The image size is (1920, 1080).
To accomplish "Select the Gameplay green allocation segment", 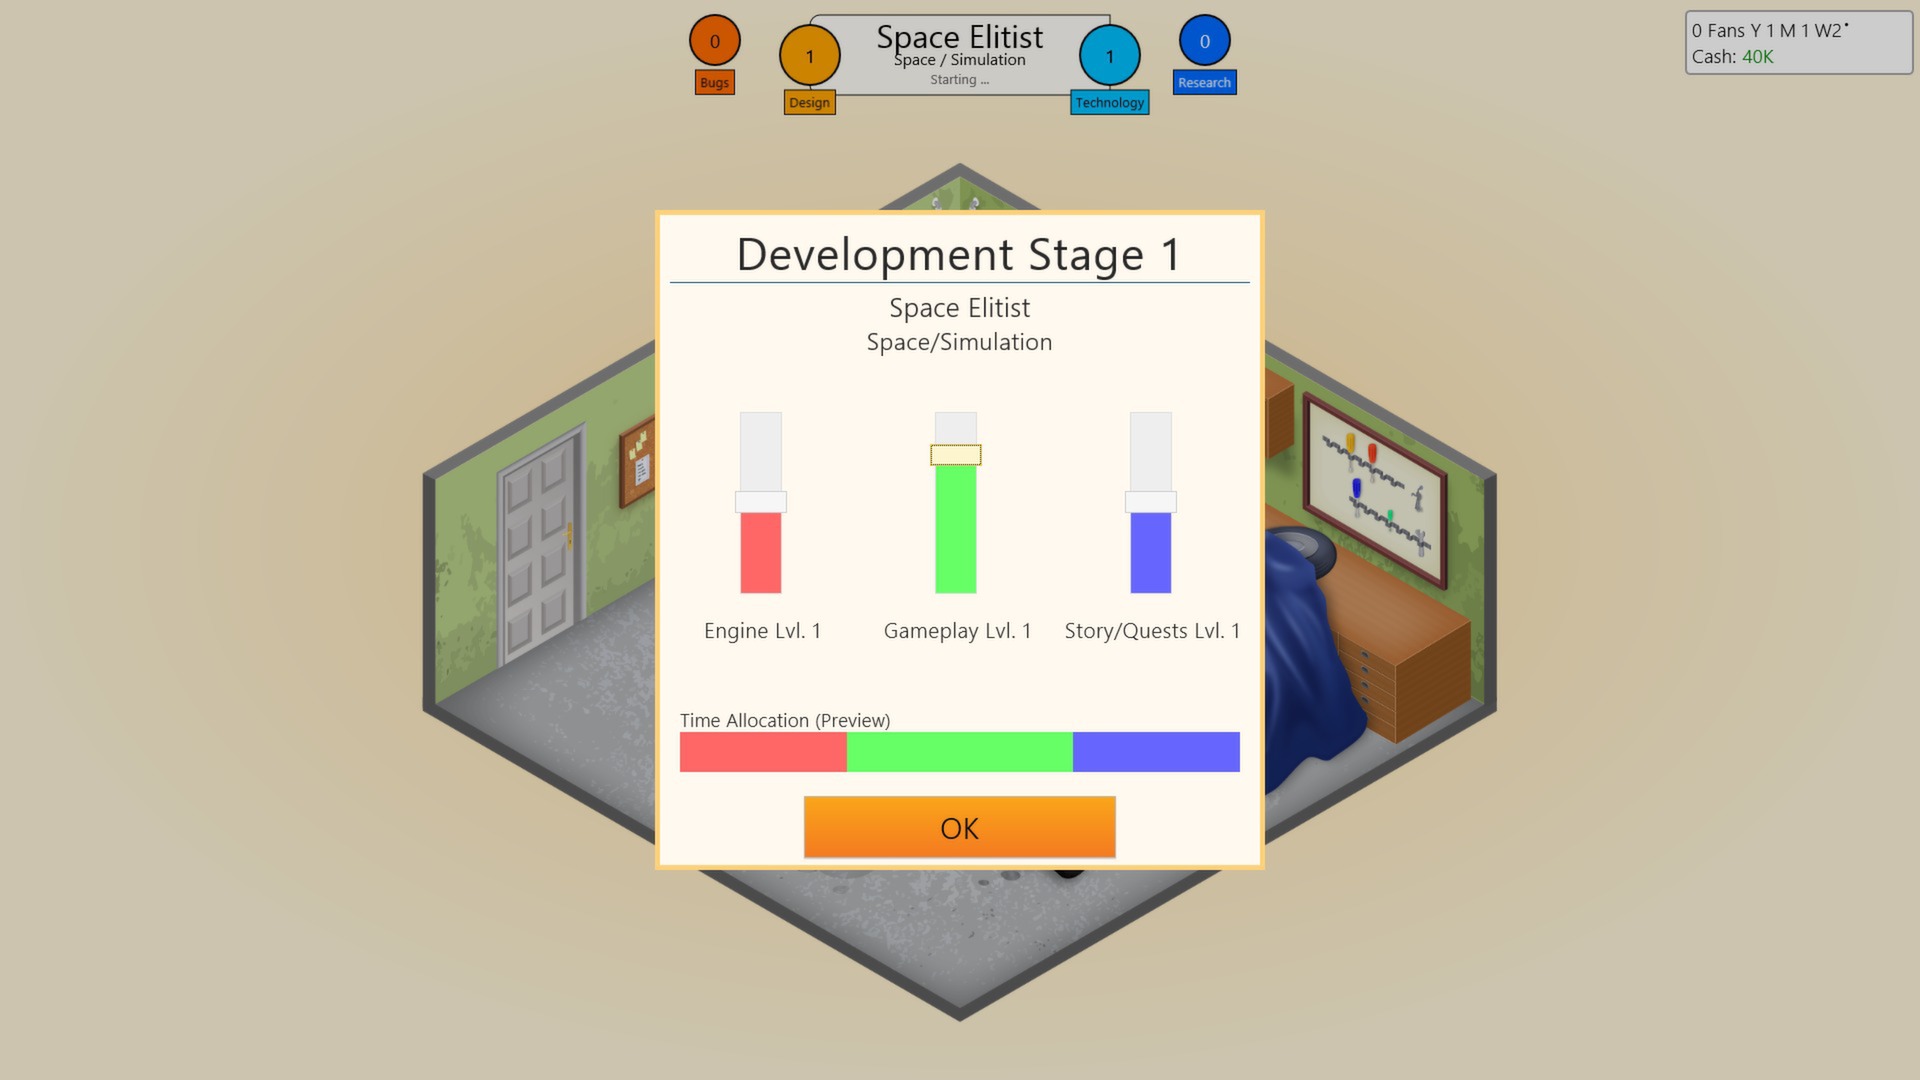I will 959,752.
